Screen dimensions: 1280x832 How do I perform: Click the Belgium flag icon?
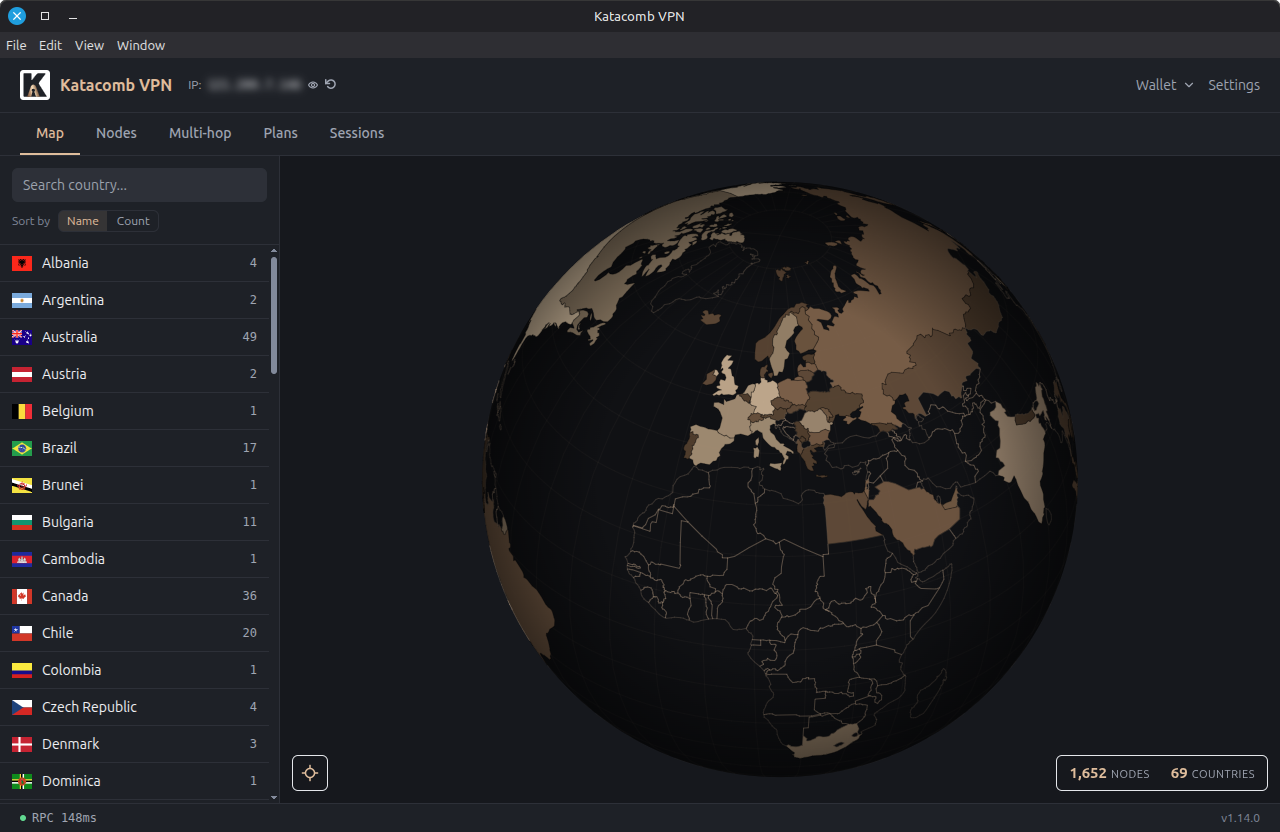[22, 411]
